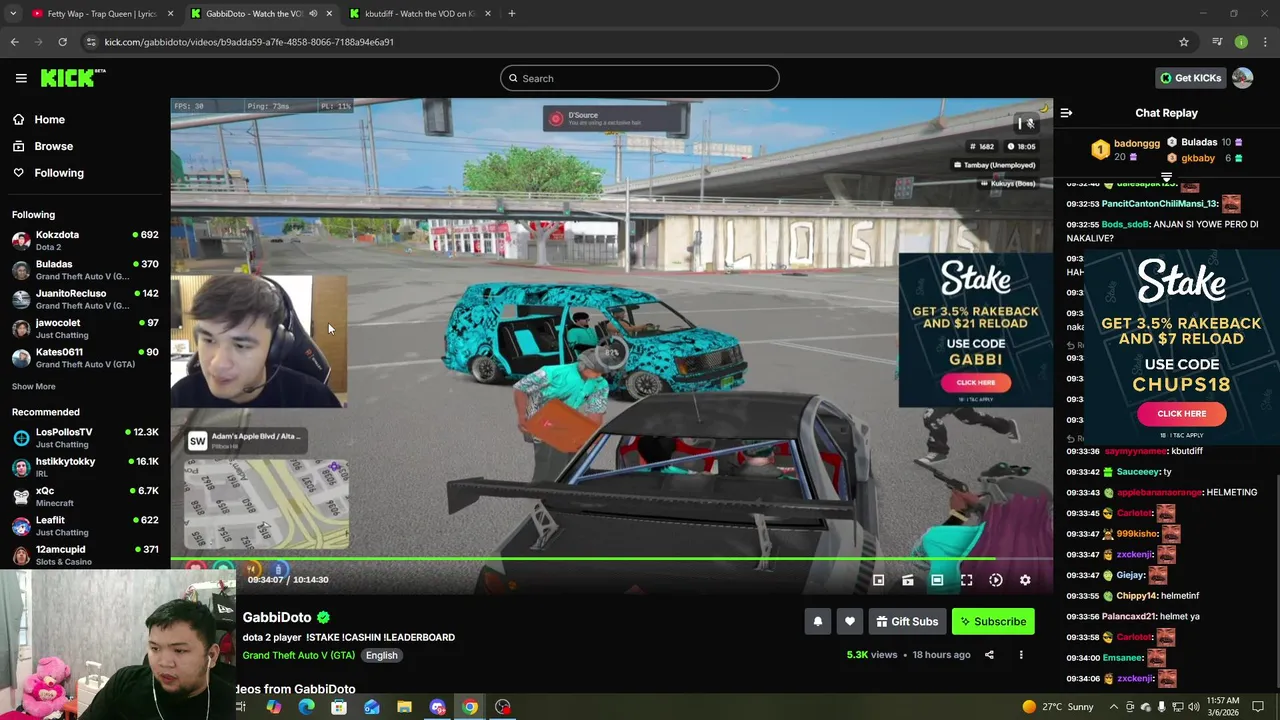Click CLICK HERE on the chat Stake ad
The image size is (1280, 720).
(x=1181, y=414)
